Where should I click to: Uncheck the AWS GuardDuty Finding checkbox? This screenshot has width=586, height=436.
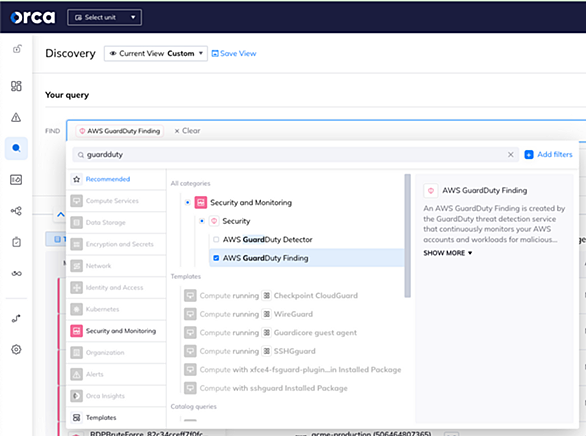coord(216,258)
